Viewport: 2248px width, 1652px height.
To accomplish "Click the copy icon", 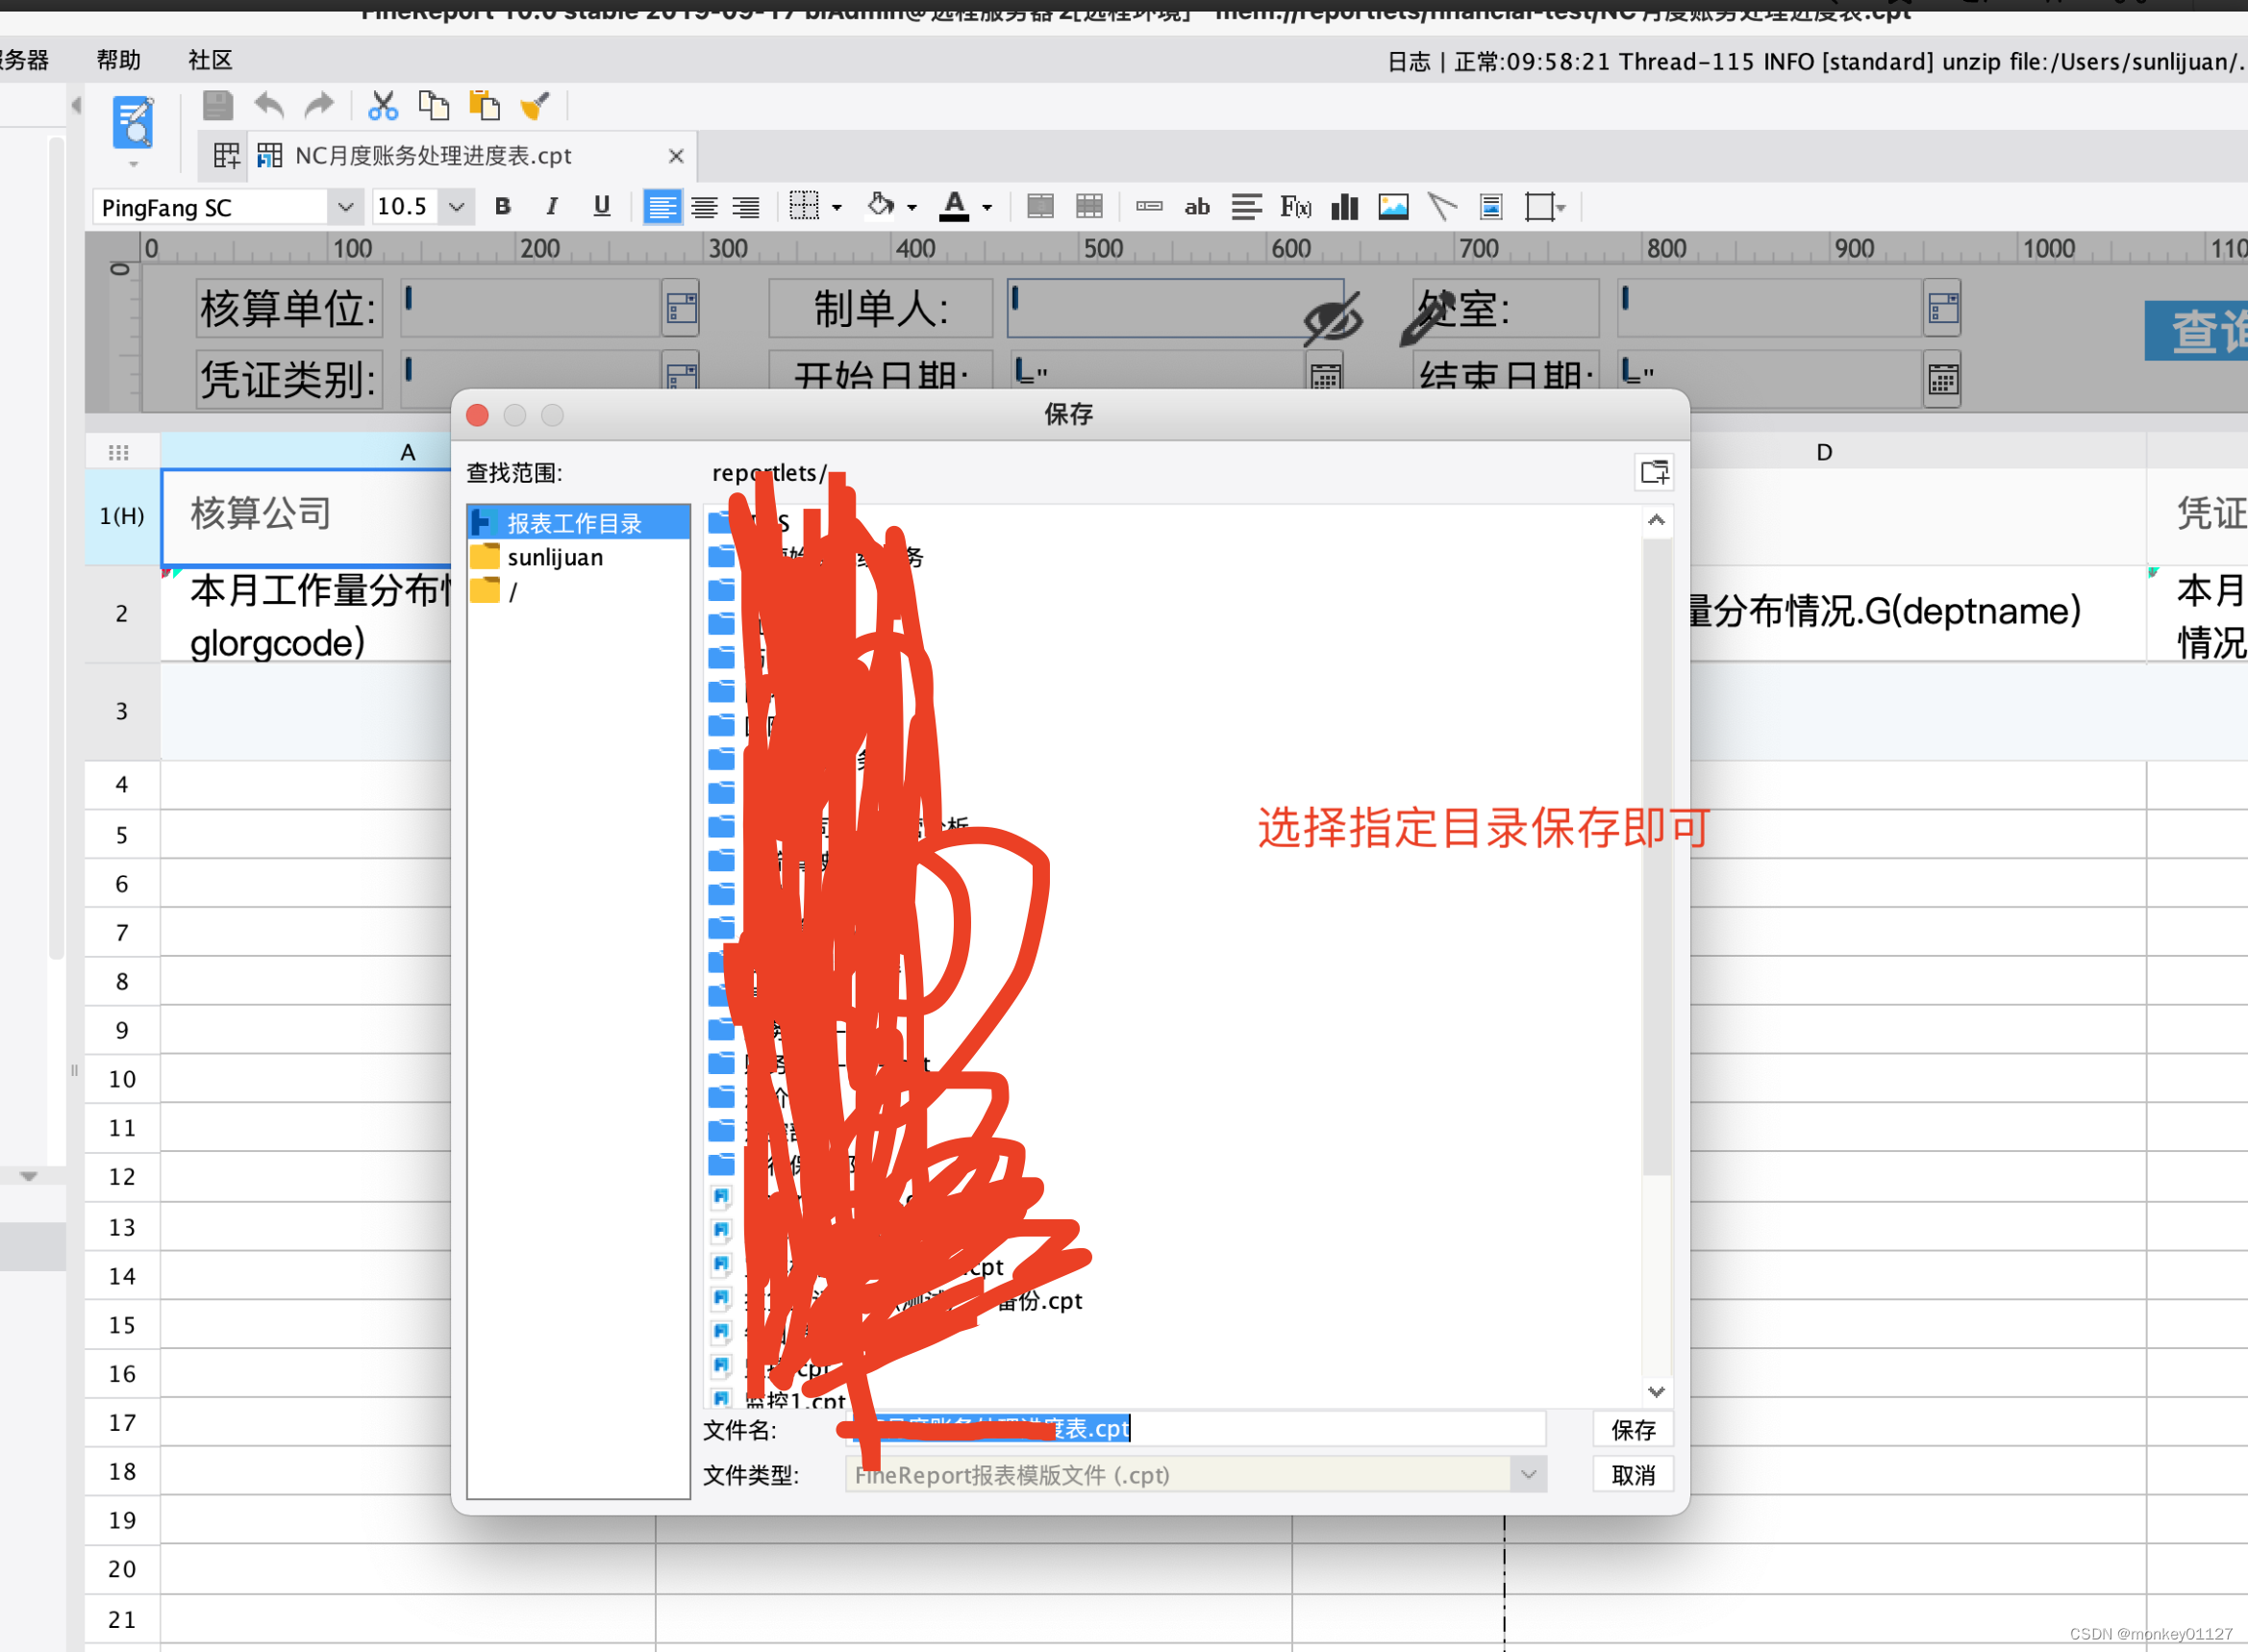I will [x=433, y=105].
